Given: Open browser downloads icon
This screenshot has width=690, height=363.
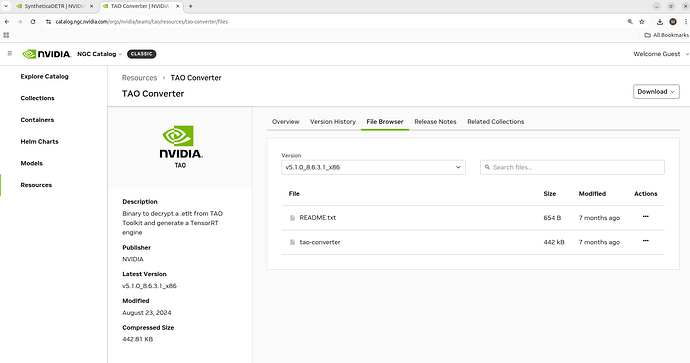Looking at the screenshot, I should 660,22.
